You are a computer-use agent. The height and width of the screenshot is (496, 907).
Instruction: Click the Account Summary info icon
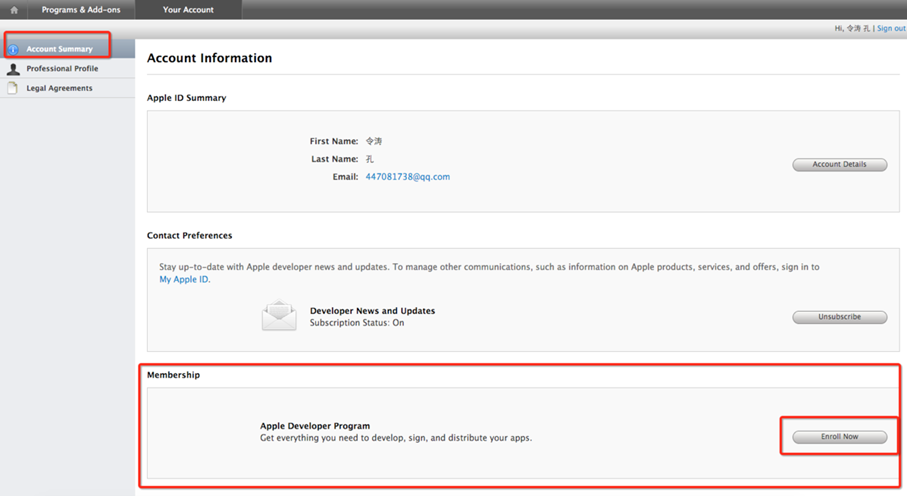point(13,49)
